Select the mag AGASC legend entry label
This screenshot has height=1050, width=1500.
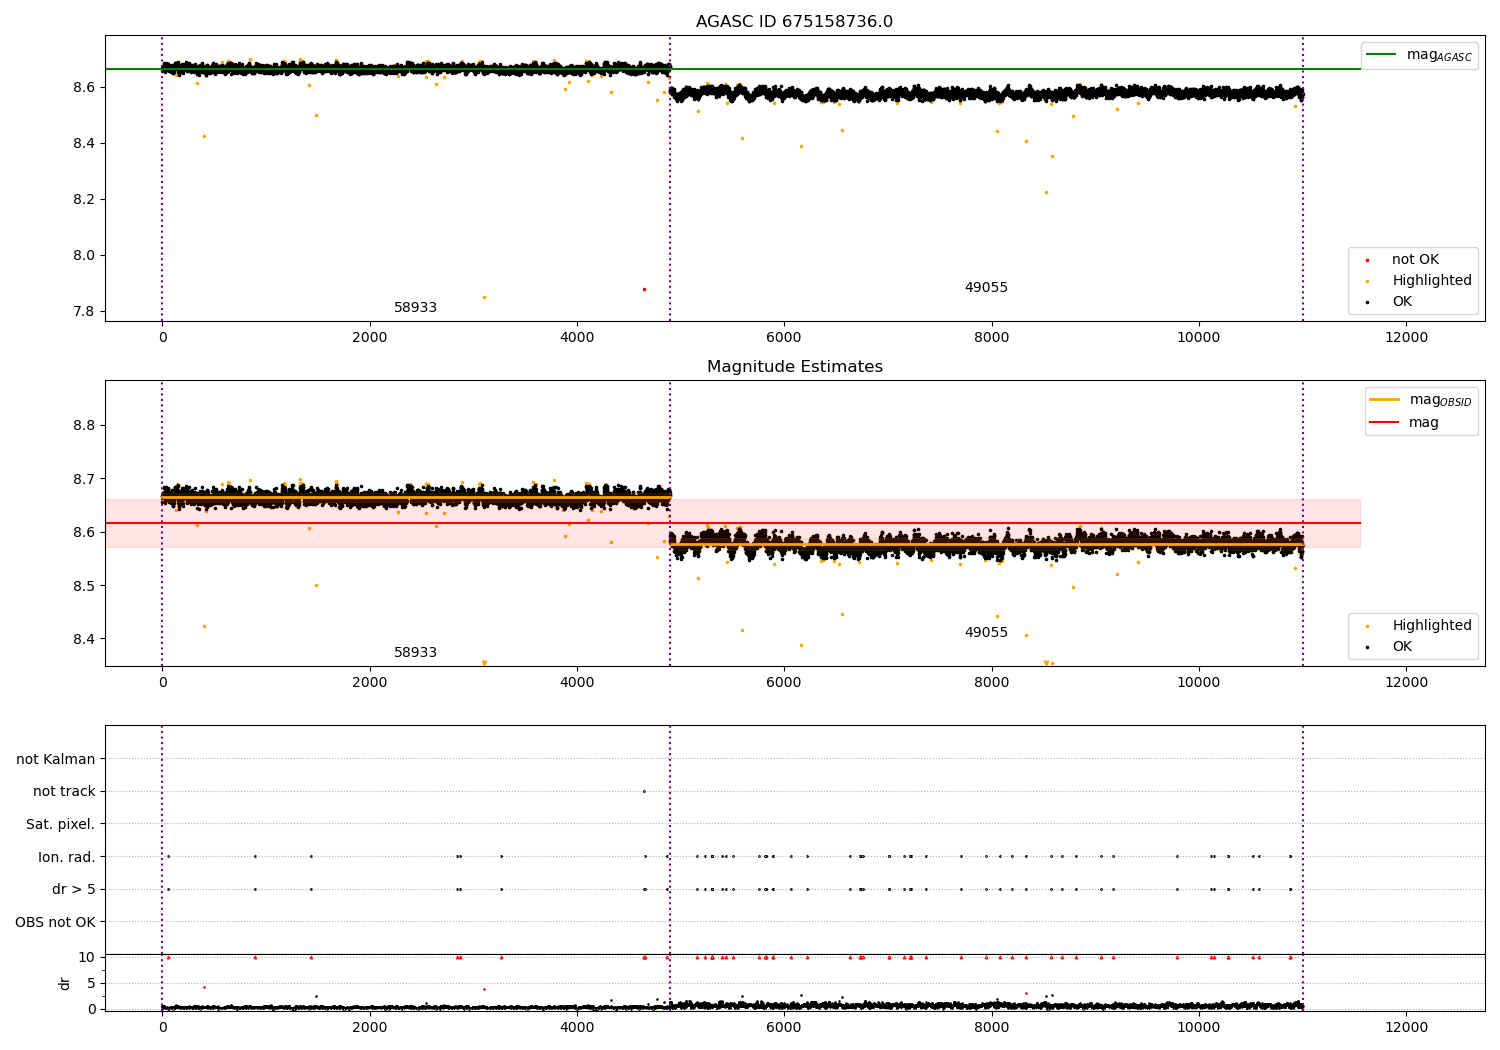[x=1439, y=55]
